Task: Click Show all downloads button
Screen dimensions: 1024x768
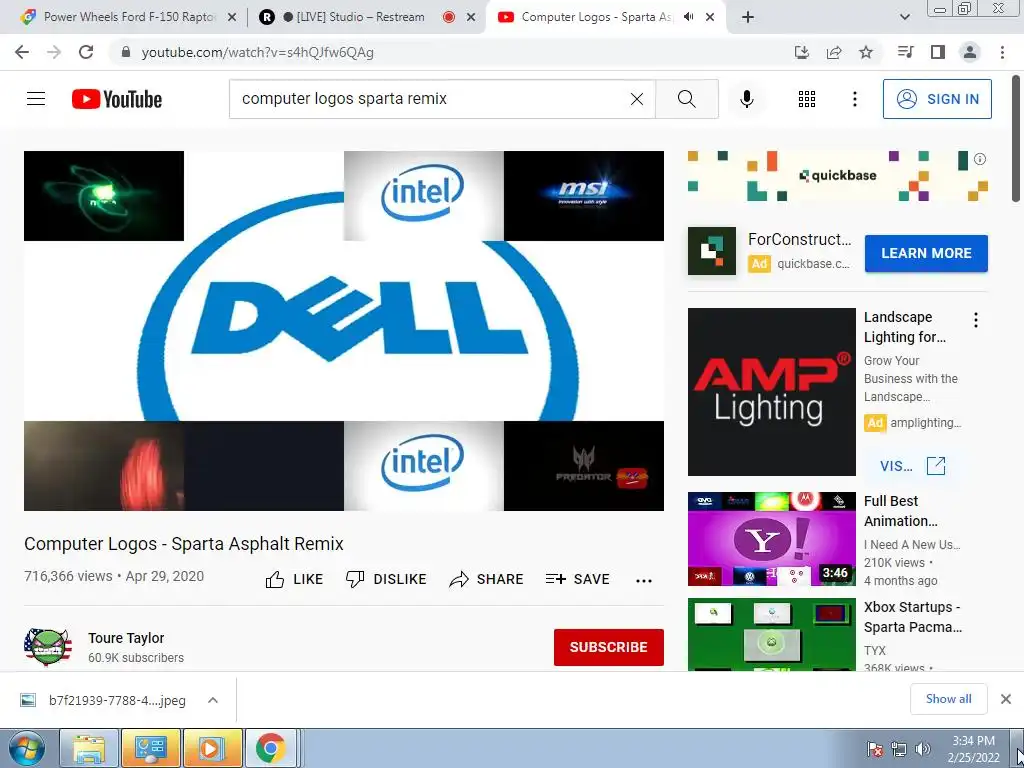Action: 948,699
